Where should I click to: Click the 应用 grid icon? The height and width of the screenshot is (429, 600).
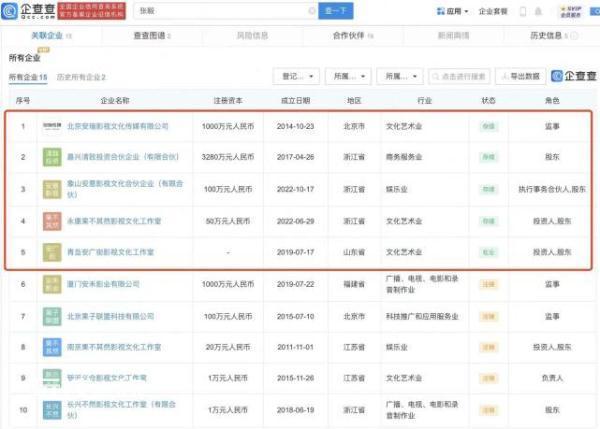[x=440, y=11]
